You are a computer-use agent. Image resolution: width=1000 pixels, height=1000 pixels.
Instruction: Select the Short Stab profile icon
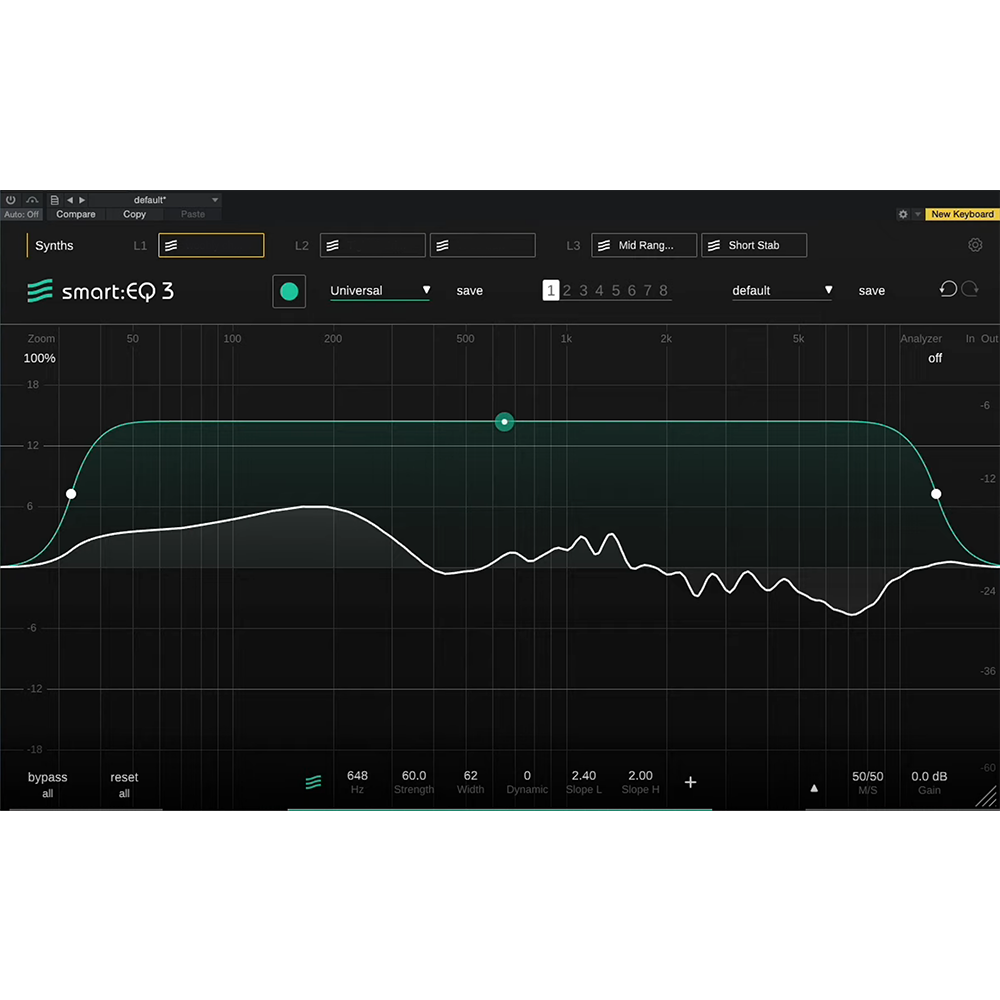coord(713,245)
